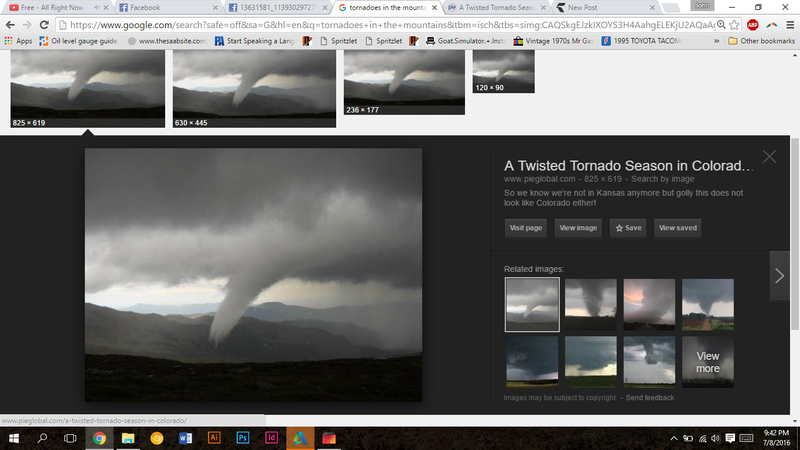Screen dimensions: 800x450
Task: Open Task View on taskbar
Action: [70, 438]
